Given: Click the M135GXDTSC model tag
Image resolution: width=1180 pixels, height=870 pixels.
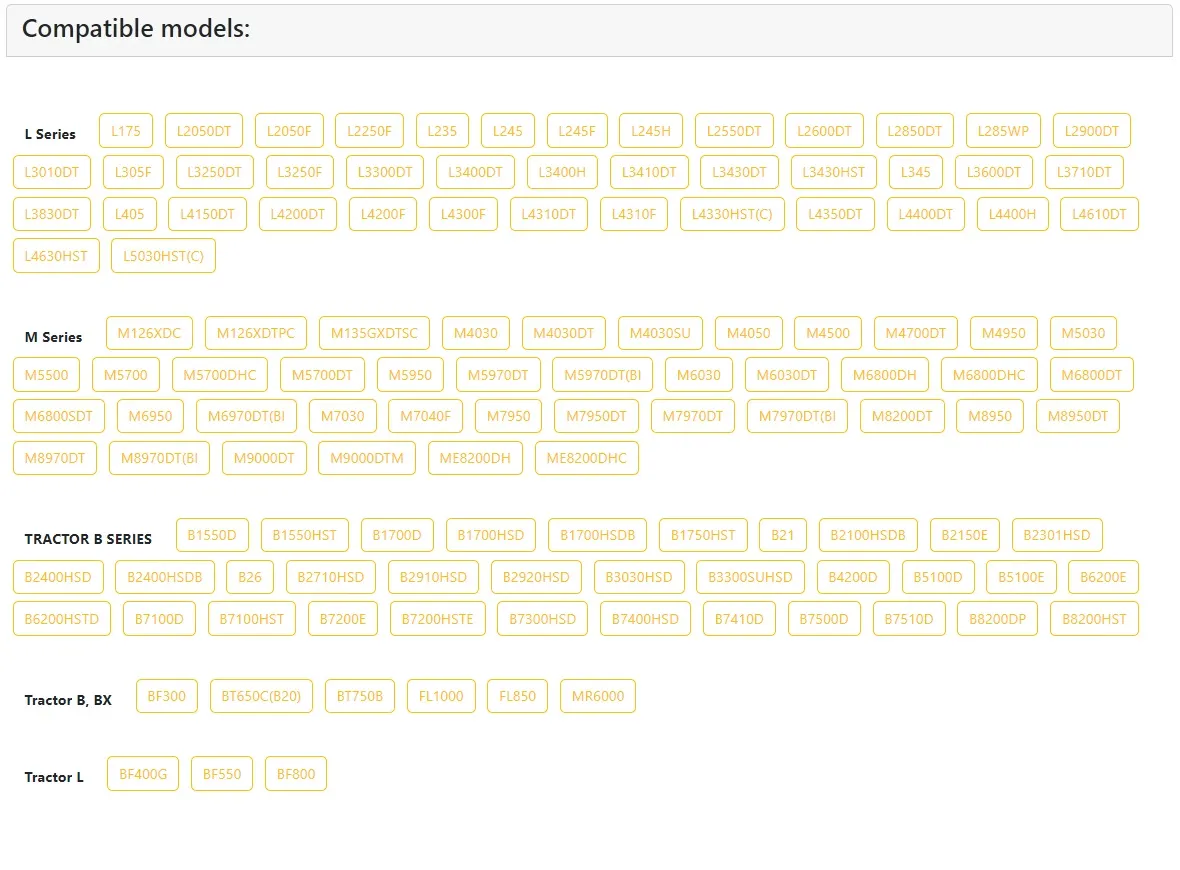Looking at the screenshot, I should (x=374, y=333).
